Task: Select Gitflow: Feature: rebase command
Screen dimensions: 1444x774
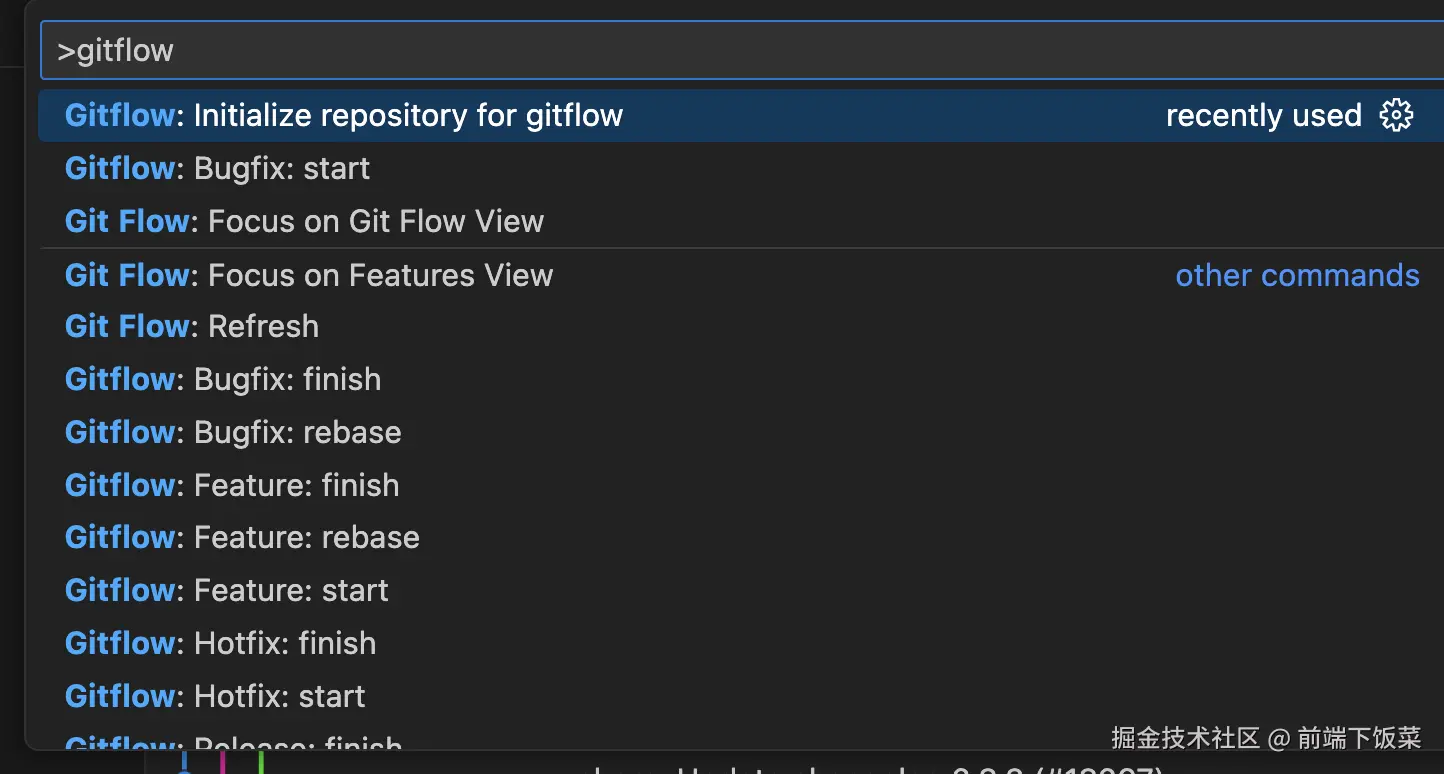Action: click(x=242, y=537)
